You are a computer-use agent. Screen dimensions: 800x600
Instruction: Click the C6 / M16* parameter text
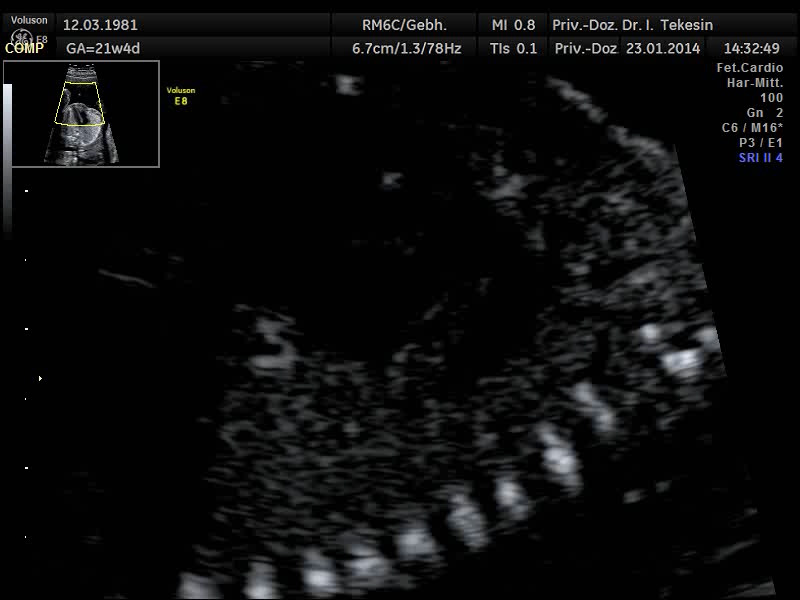coord(752,128)
